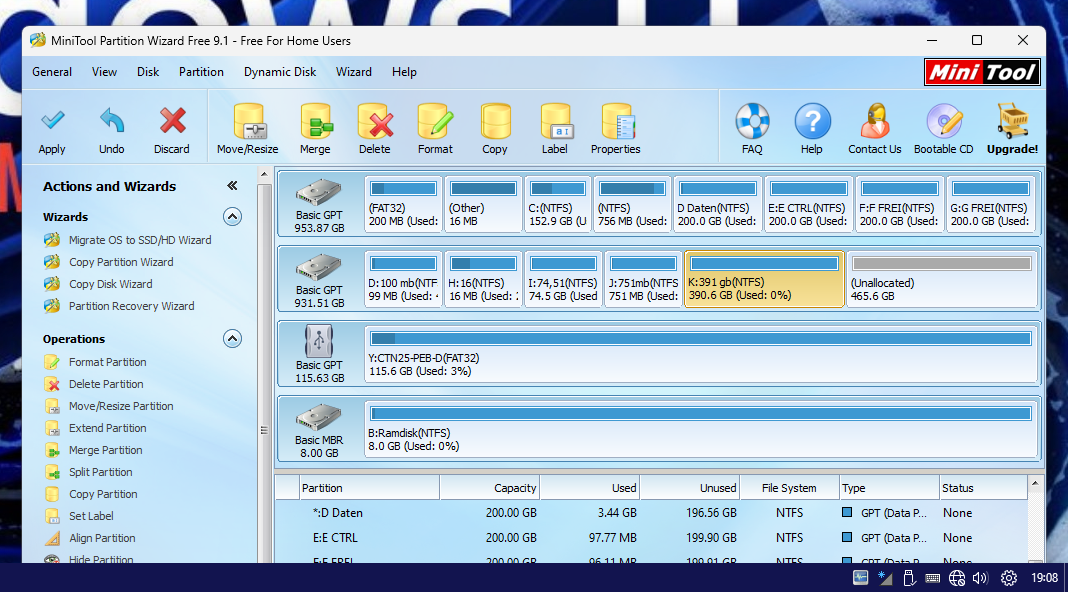Viewport: 1068px width, 592px height.
Task: Open the FAQ lifebuoy icon
Action: pyautogui.click(x=752, y=121)
